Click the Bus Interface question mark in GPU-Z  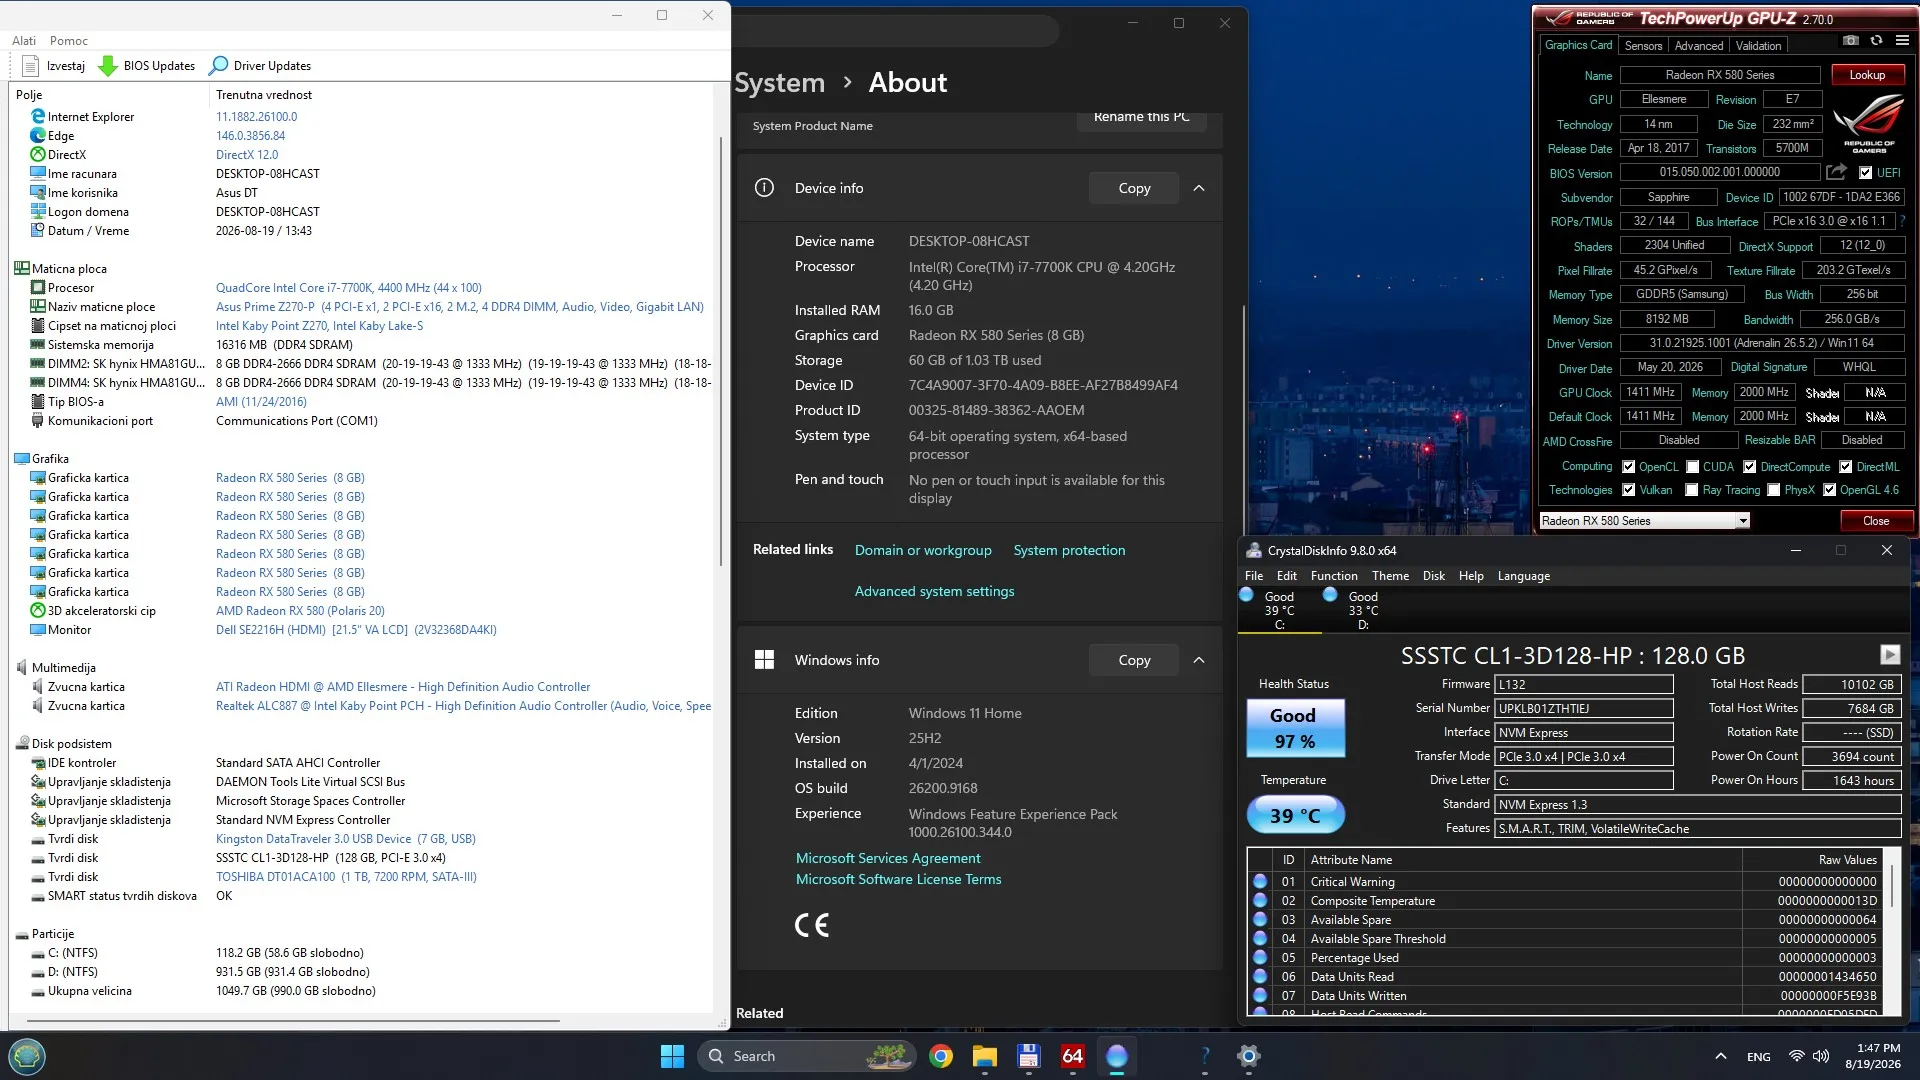click(x=1902, y=221)
